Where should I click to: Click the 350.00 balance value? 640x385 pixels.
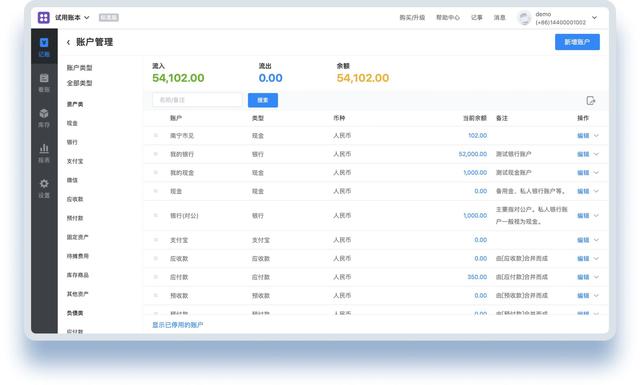point(477,277)
